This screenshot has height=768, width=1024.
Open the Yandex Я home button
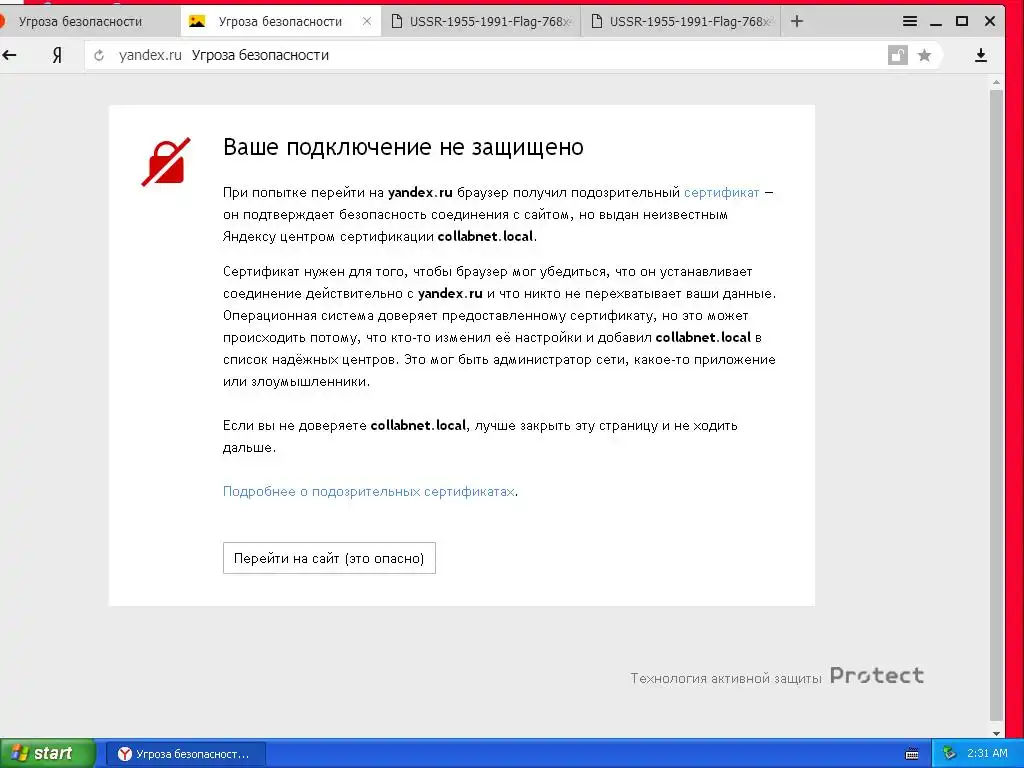pos(57,56)
